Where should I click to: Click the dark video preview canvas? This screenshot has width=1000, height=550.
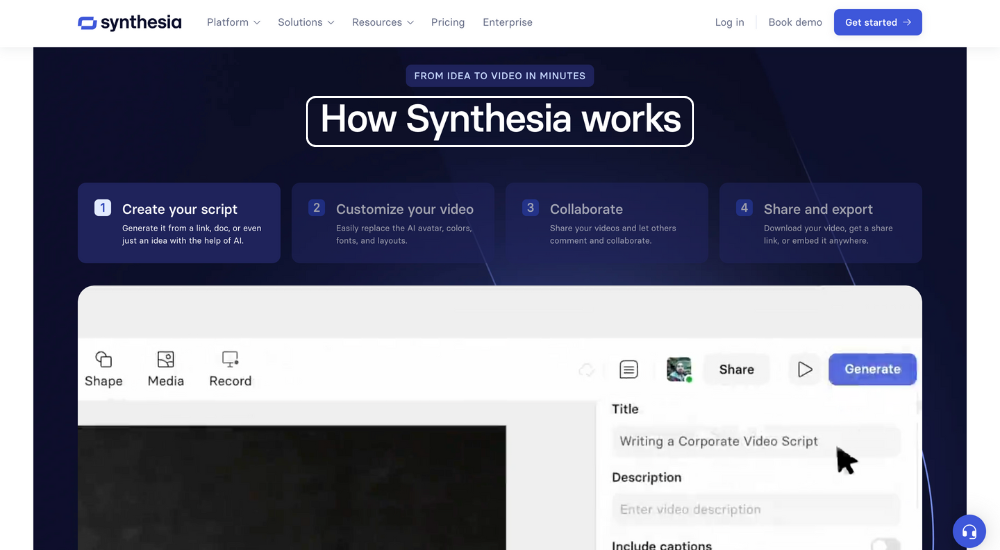292,488
